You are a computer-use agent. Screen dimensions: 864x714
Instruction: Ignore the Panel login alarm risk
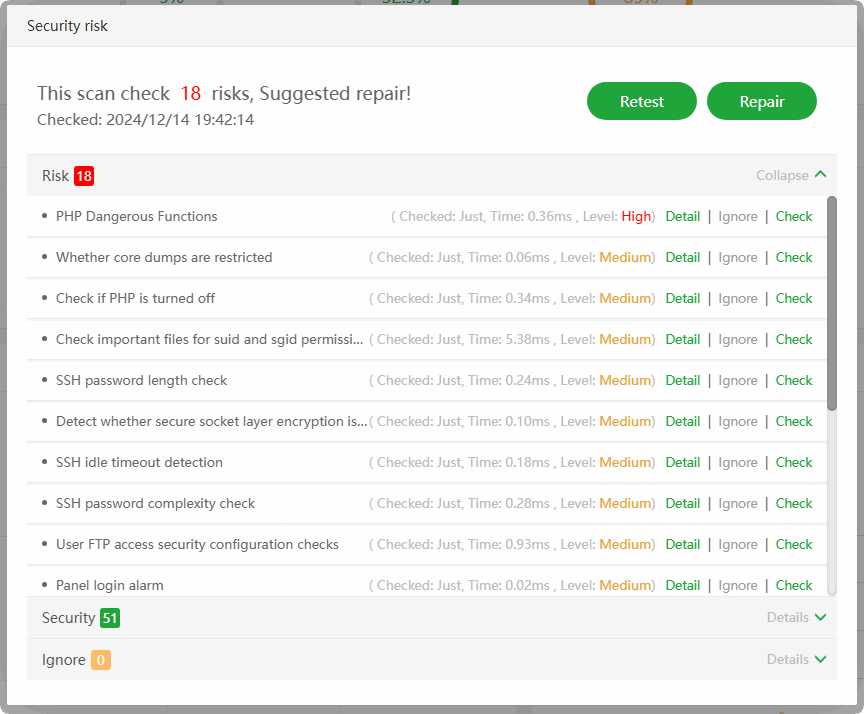coord(738,585)
